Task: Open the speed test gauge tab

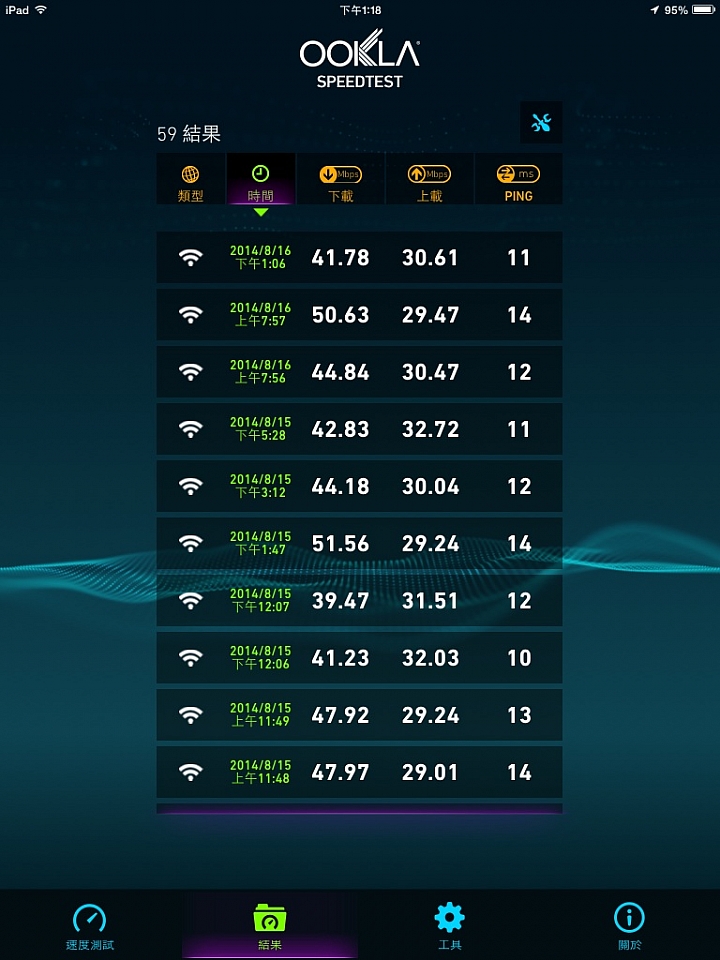Action: pos(90,926)
